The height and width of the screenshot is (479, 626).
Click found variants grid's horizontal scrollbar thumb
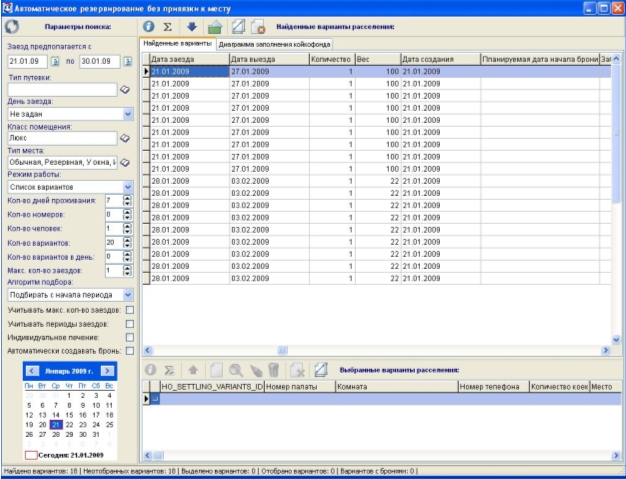283,350
